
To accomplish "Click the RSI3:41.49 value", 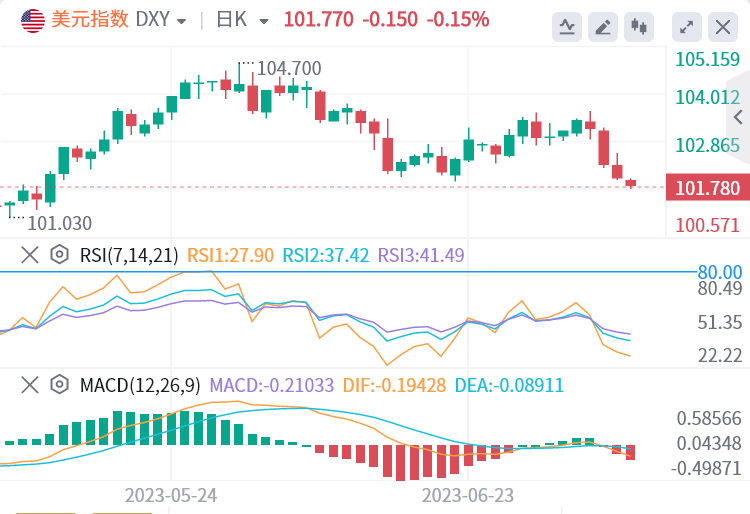I will [421, 255].
